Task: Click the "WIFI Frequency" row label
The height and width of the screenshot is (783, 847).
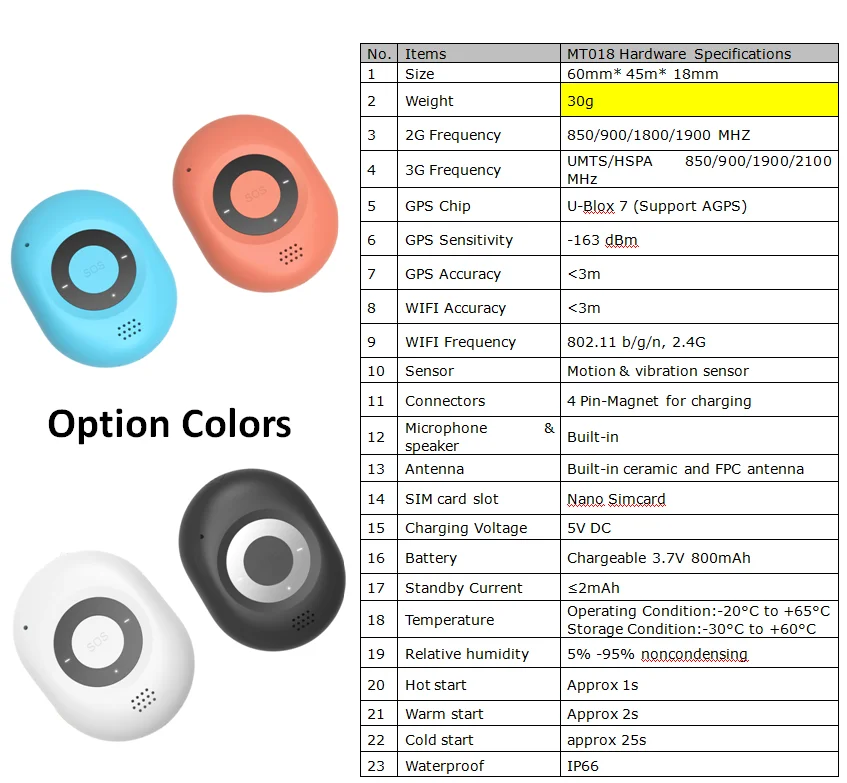Action: pyautogui.click(x=461, y=342)
